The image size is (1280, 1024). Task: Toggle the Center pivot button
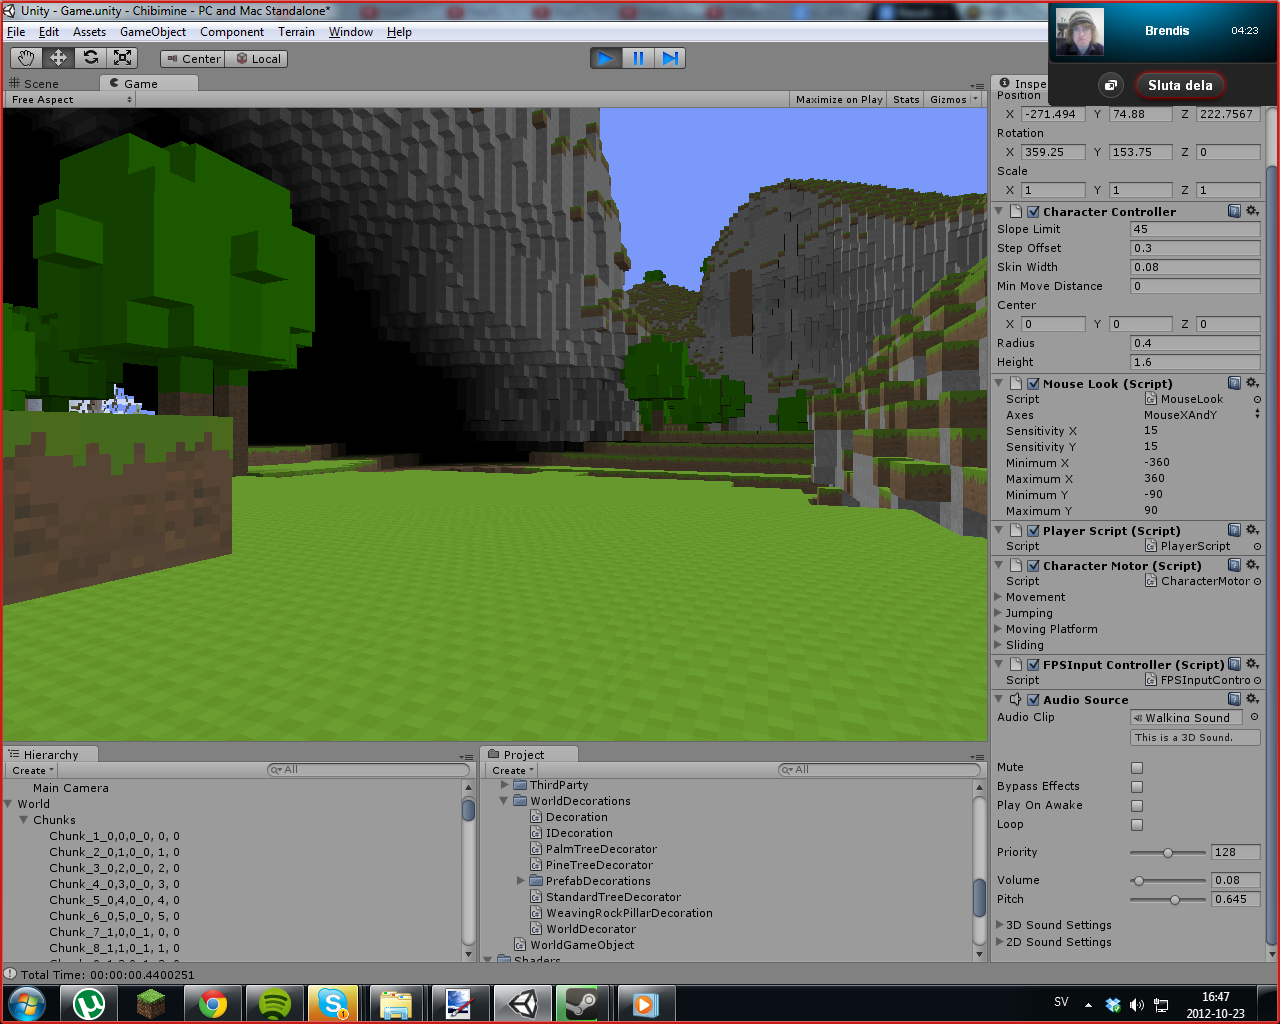click(193, 59)
